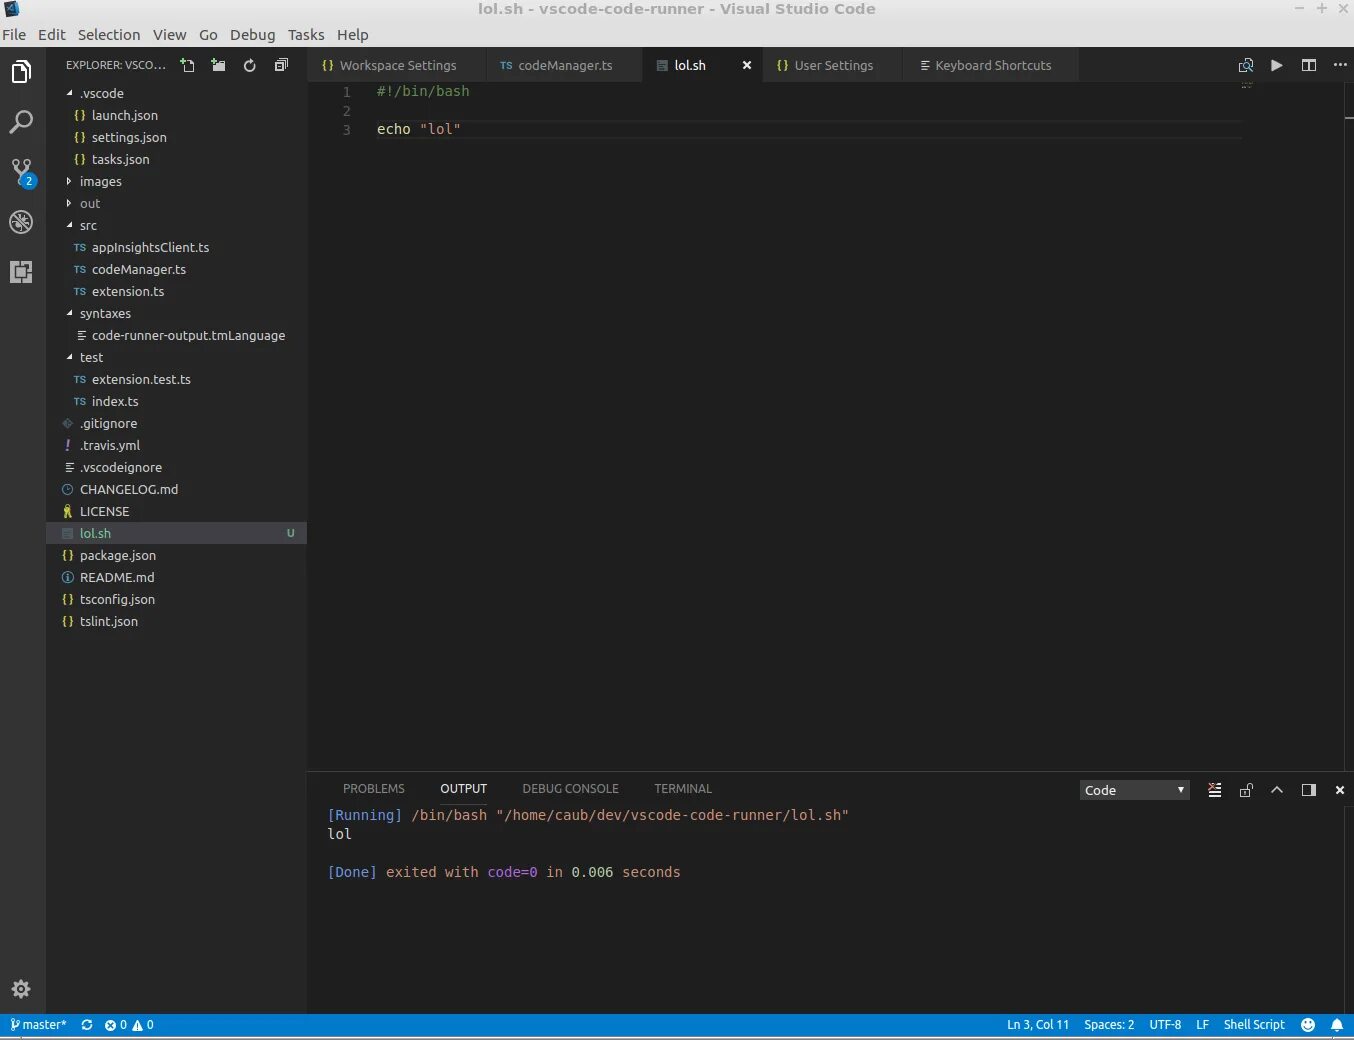This screenshot has height=1040, width=1354.
Task: Switch to Workspace Settings tab
Action: click(396, 65)
